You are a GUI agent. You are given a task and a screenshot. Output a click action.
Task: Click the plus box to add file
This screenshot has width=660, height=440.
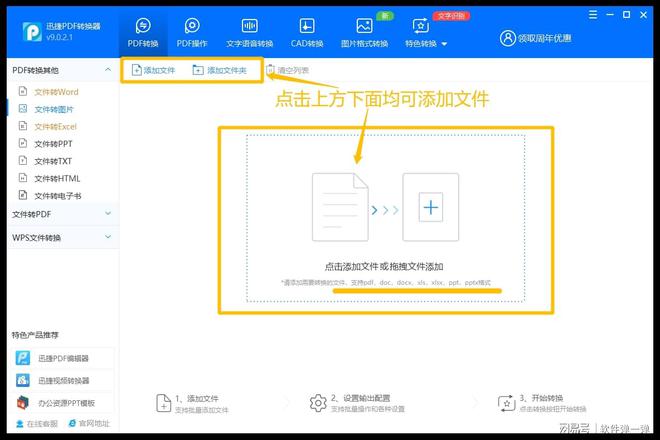pyautogui.click(x=431, y=207)
